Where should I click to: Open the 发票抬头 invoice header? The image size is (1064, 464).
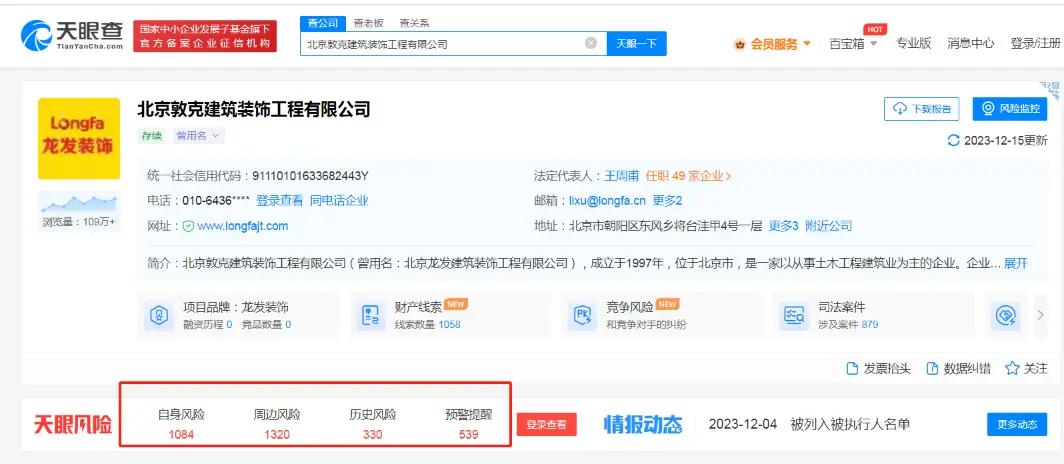(x=878, y=369)
